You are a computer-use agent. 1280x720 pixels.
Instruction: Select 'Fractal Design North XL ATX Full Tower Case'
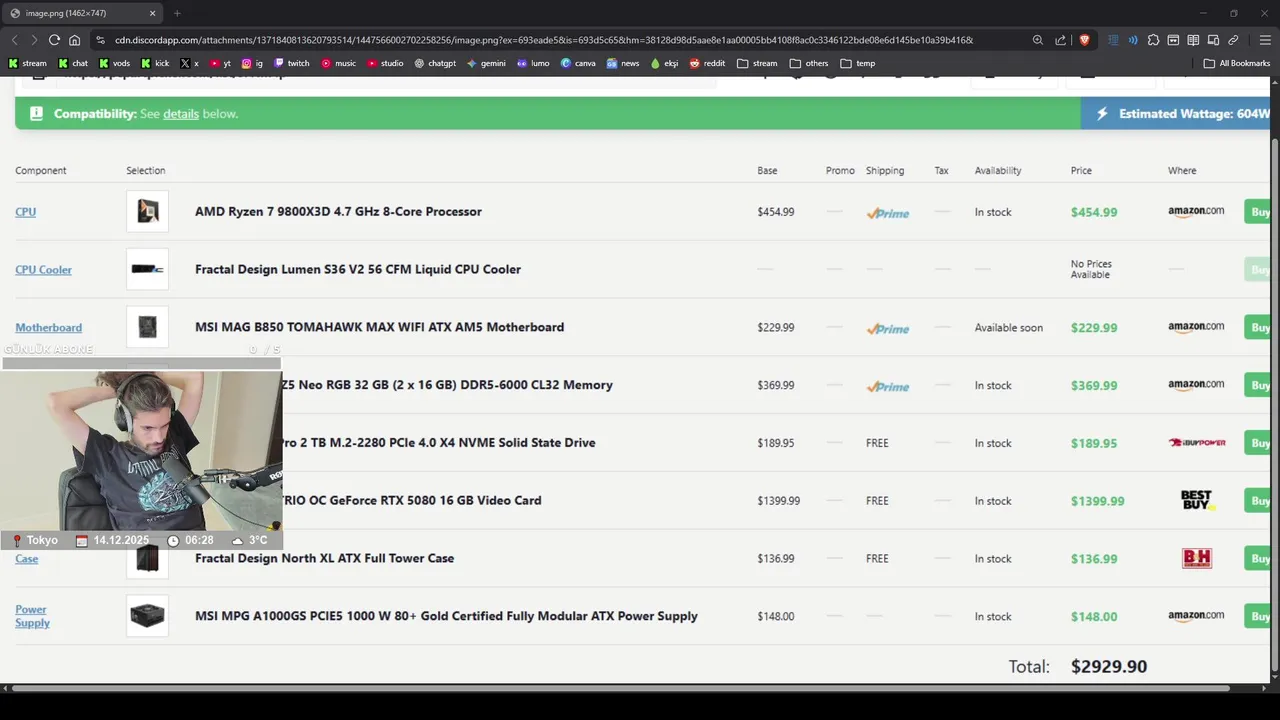click(324, 558)
